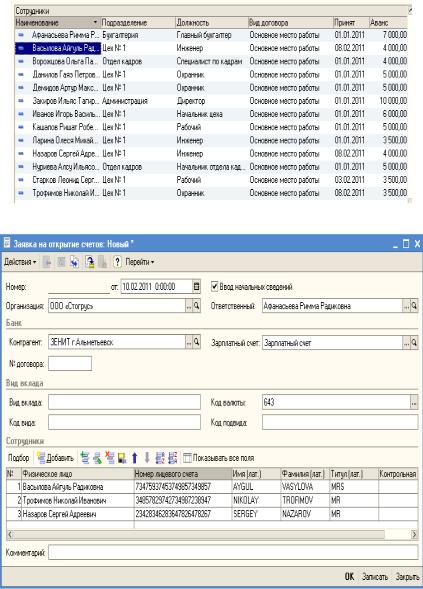Click the MRS title cell
This screenshot has width=423, height=589.
click(354, 487)
